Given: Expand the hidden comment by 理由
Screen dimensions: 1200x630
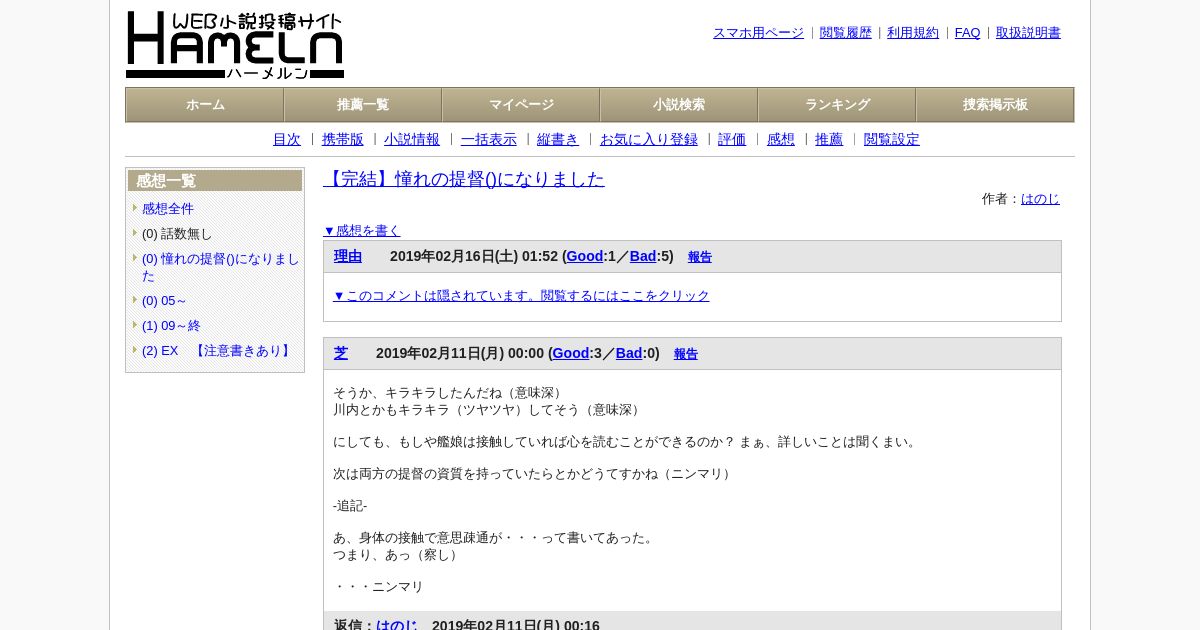Looking at the screenshot, I should point(521,296).
